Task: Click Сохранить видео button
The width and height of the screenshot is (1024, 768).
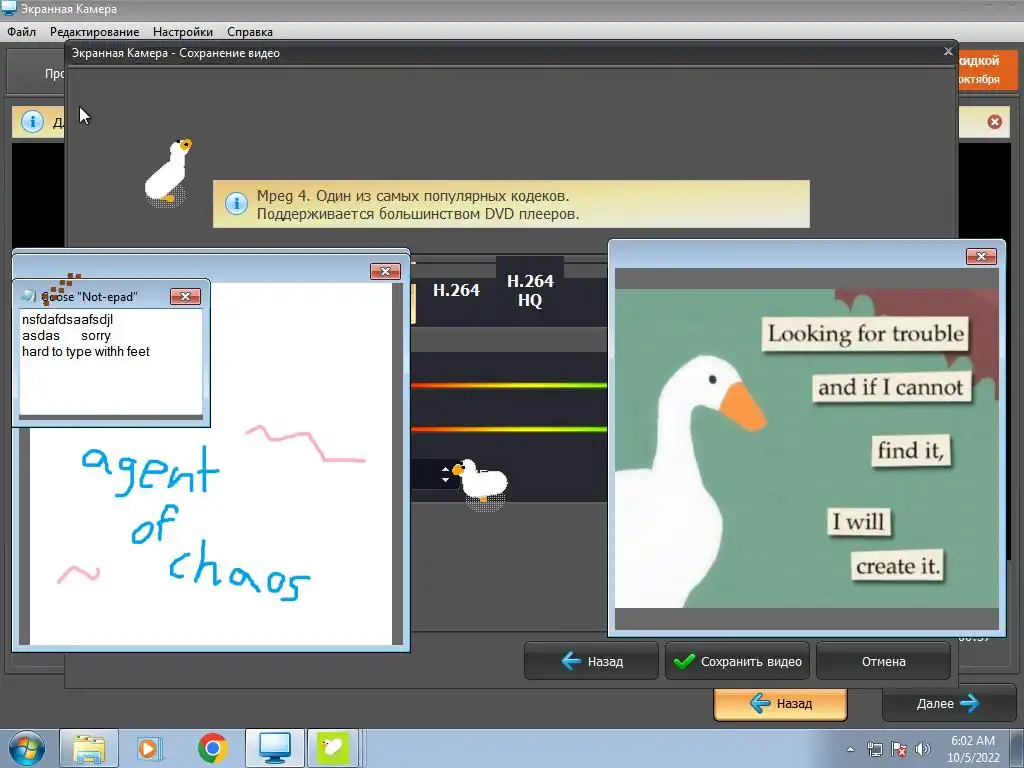Action: 737,661
